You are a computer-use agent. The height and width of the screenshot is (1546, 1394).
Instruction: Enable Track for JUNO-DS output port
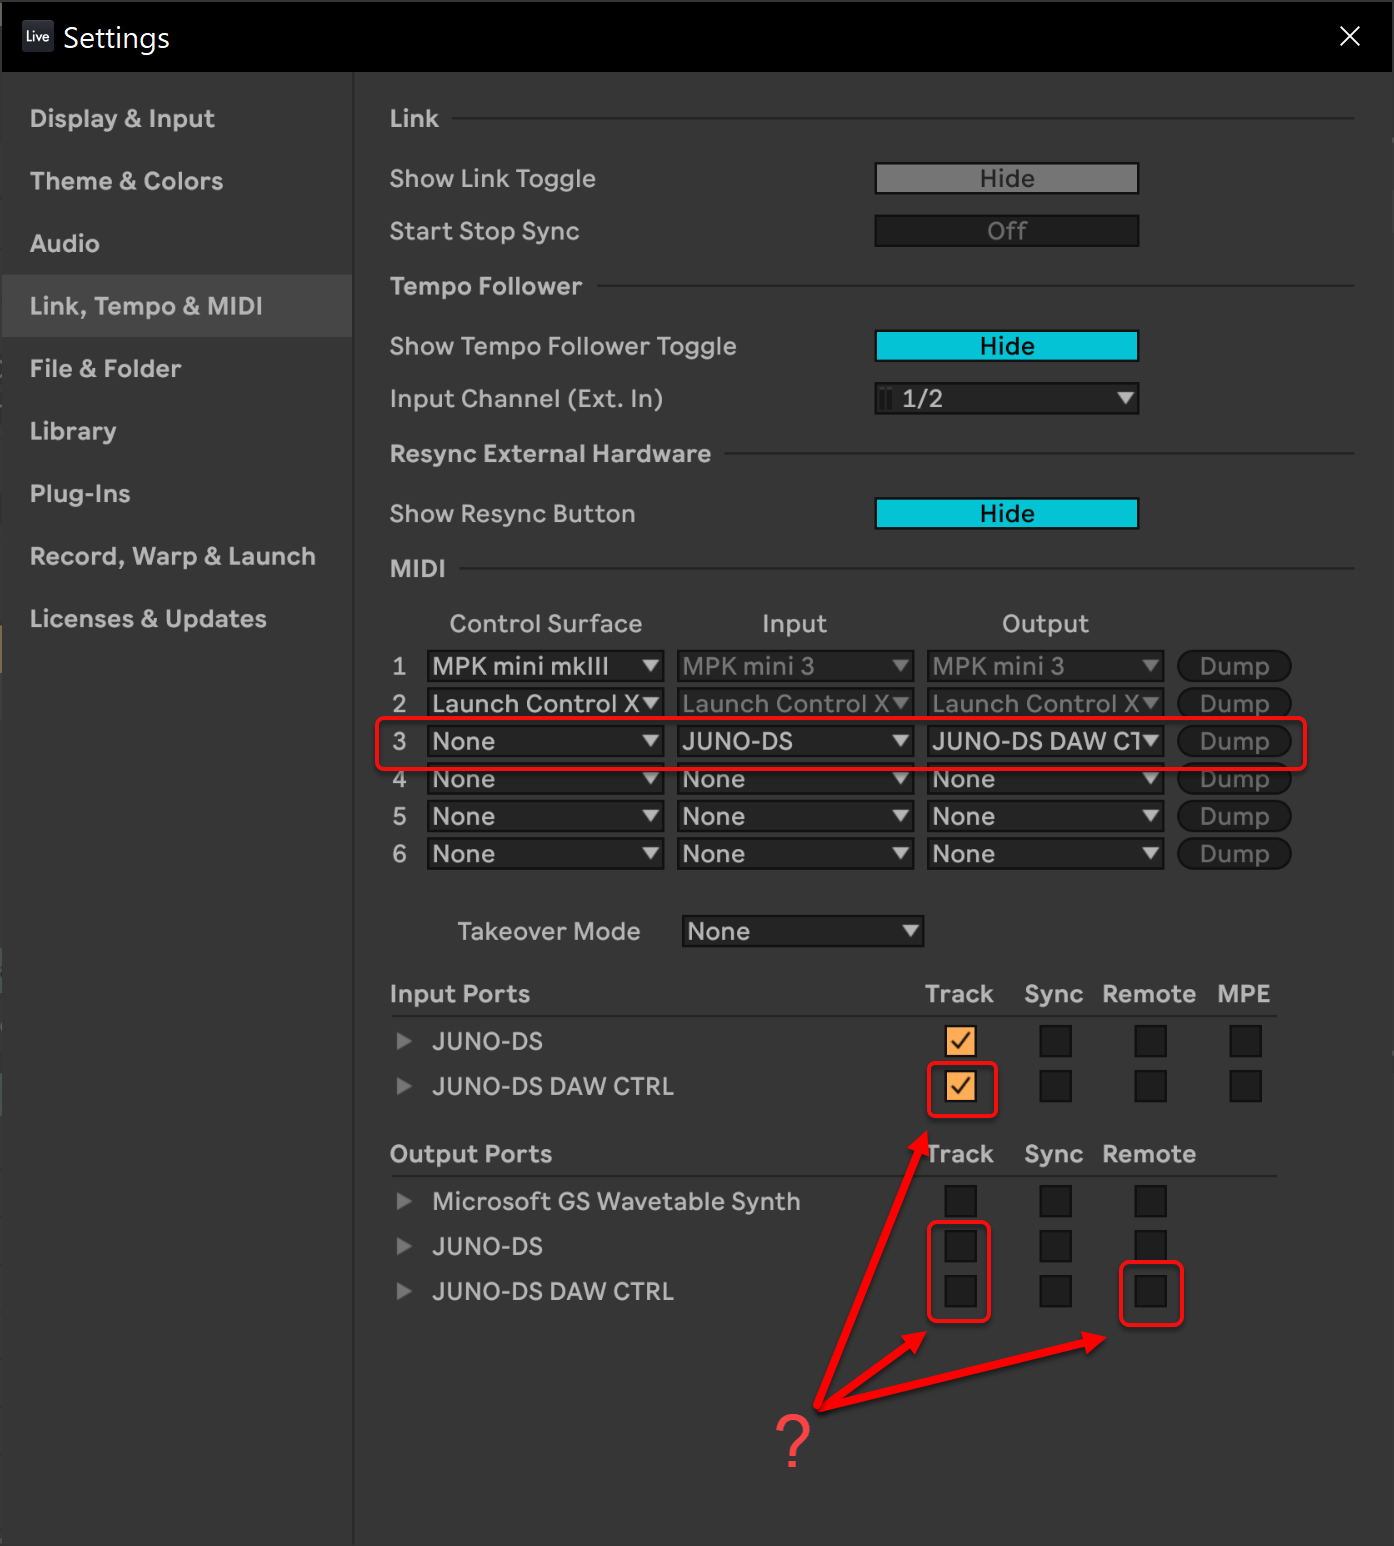960,1246
